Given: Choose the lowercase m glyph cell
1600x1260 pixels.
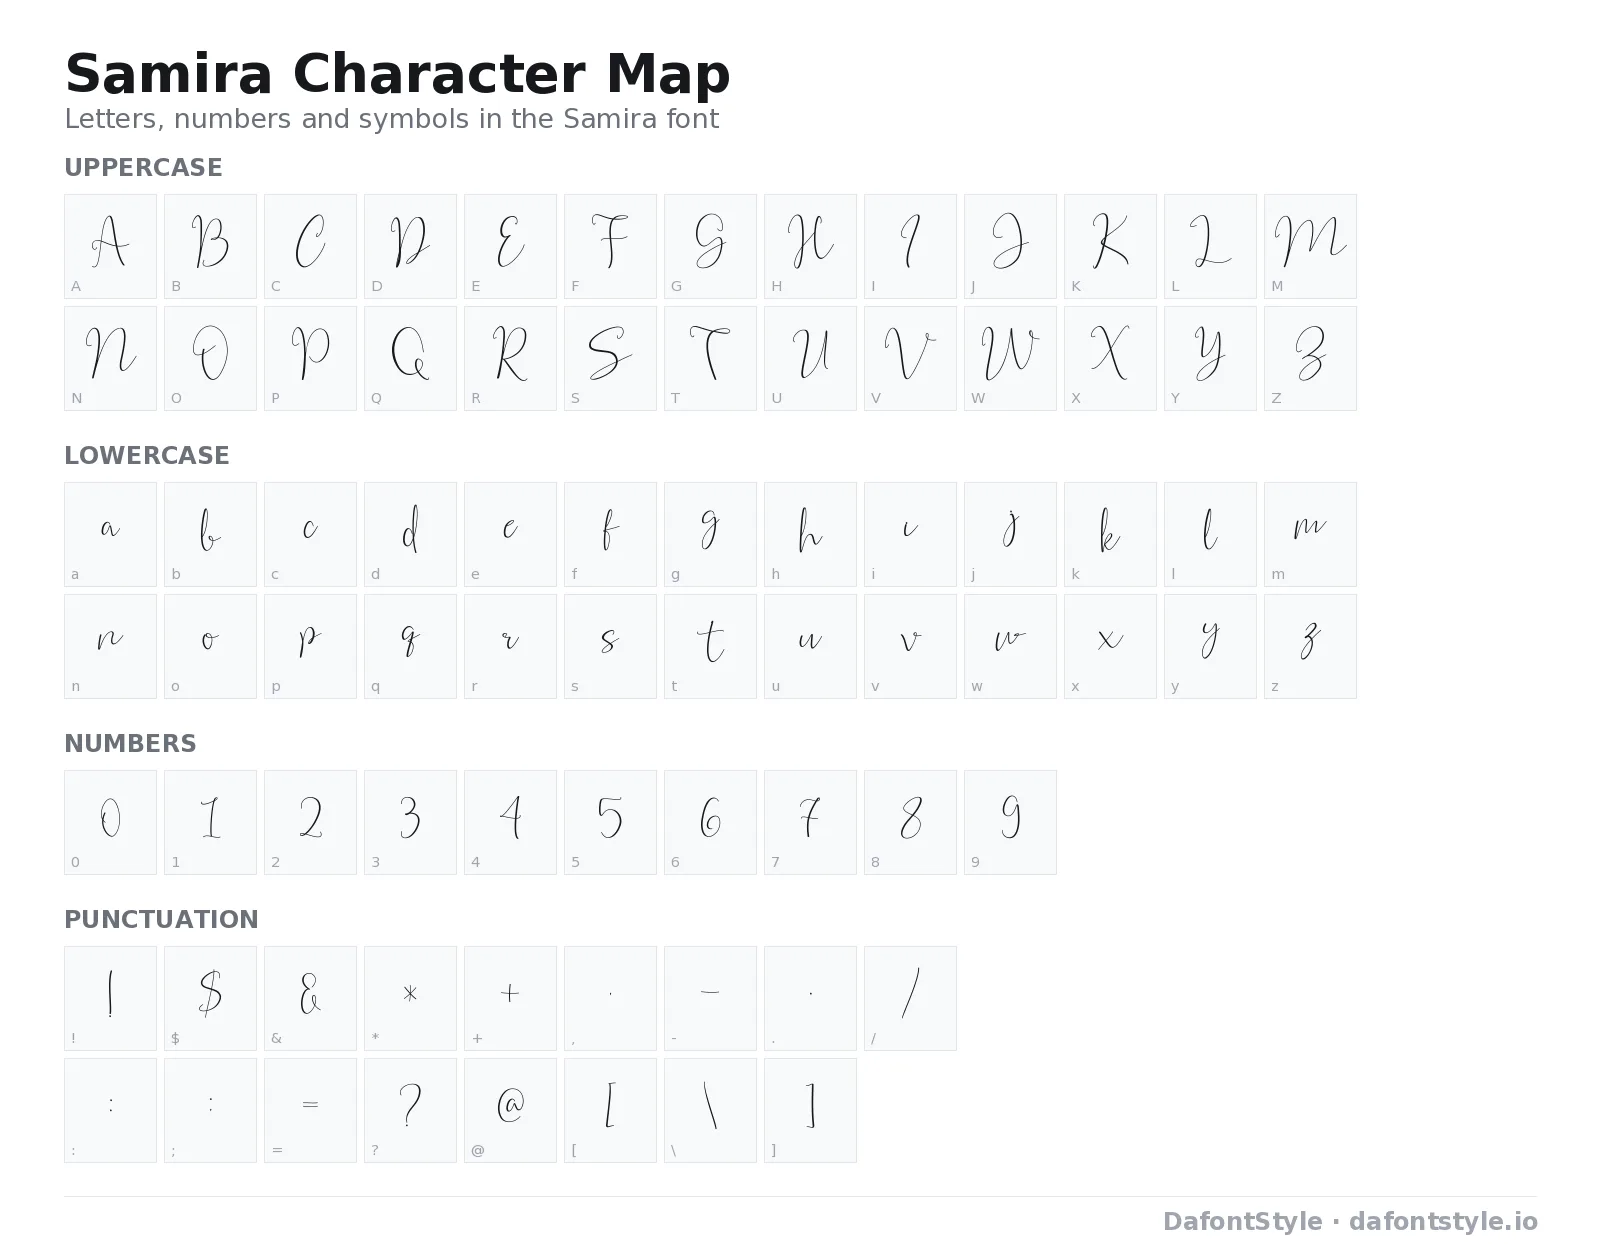Looking at the screenshot, I should [1310, 534].
